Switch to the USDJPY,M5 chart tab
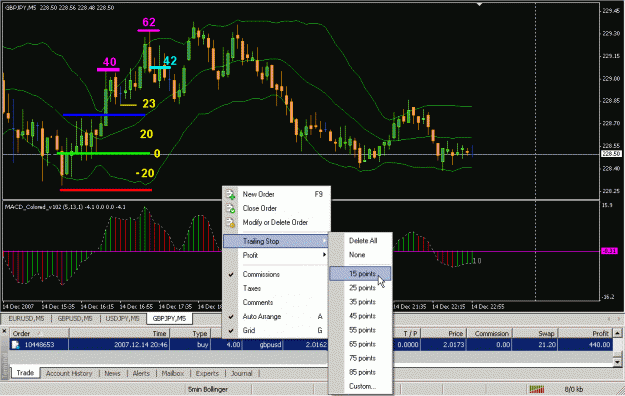 122,318
